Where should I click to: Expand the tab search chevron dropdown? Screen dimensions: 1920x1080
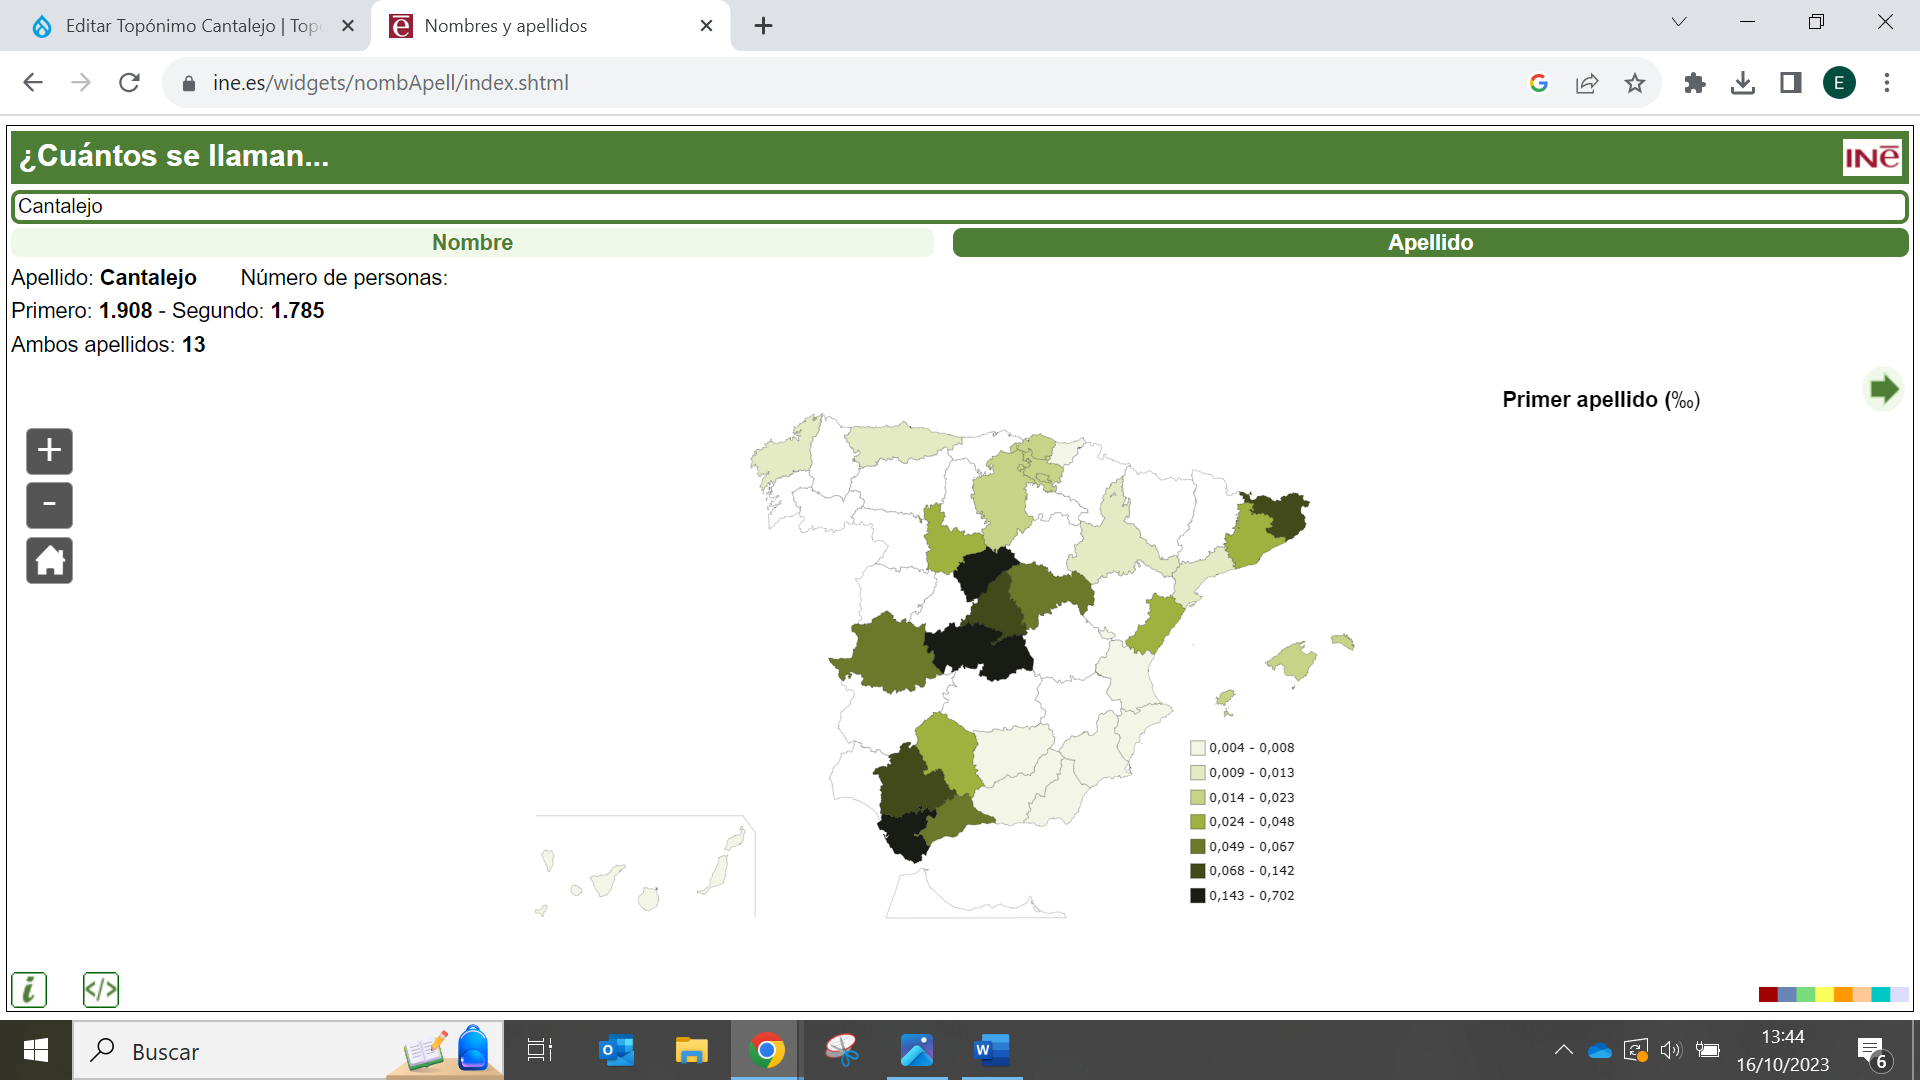coord(1679,22)
